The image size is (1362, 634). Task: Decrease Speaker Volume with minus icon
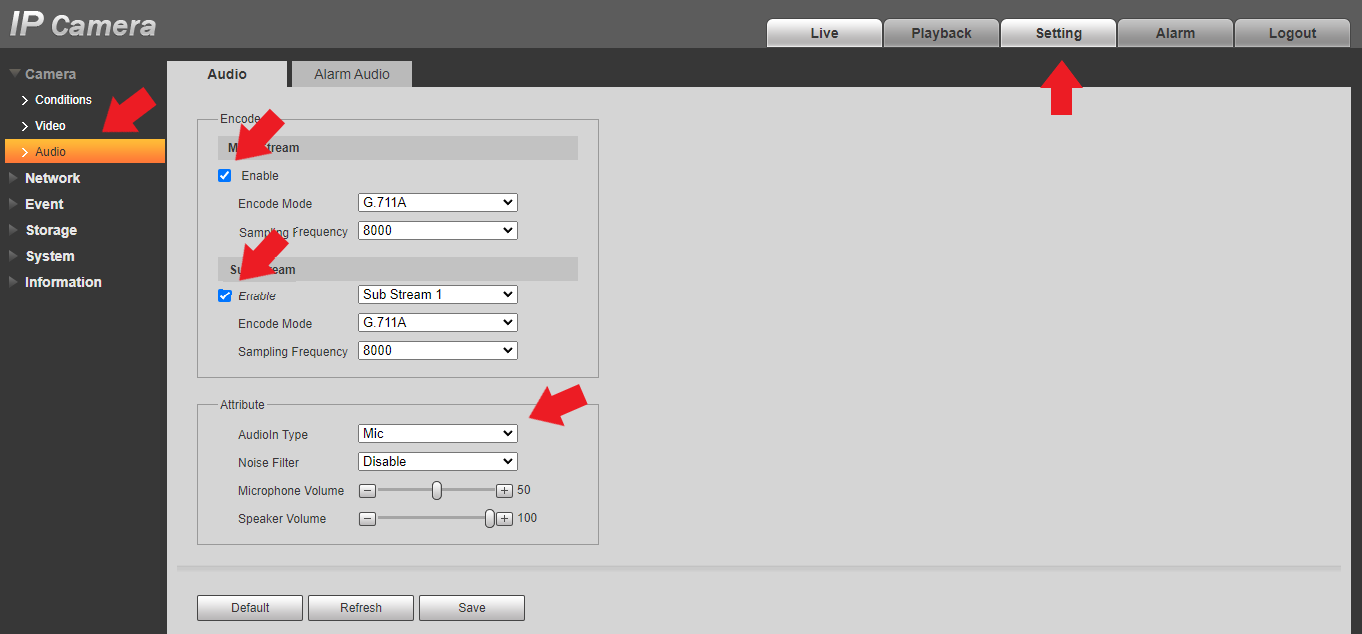tap(367, 519)
